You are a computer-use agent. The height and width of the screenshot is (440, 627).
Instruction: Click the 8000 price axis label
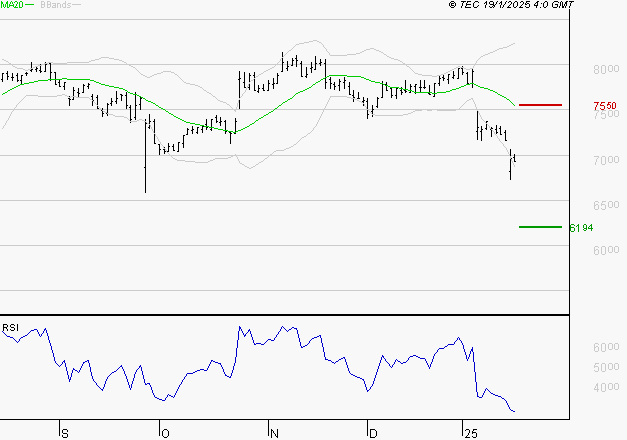pos(606,69)
